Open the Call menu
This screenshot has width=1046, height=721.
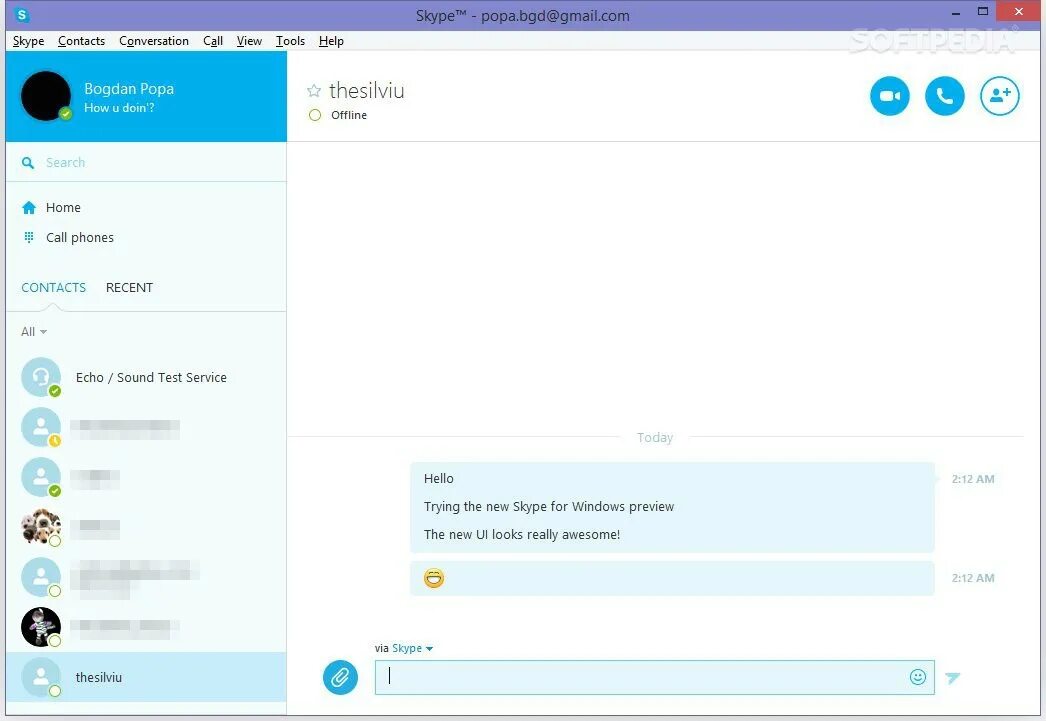point(213,41)
